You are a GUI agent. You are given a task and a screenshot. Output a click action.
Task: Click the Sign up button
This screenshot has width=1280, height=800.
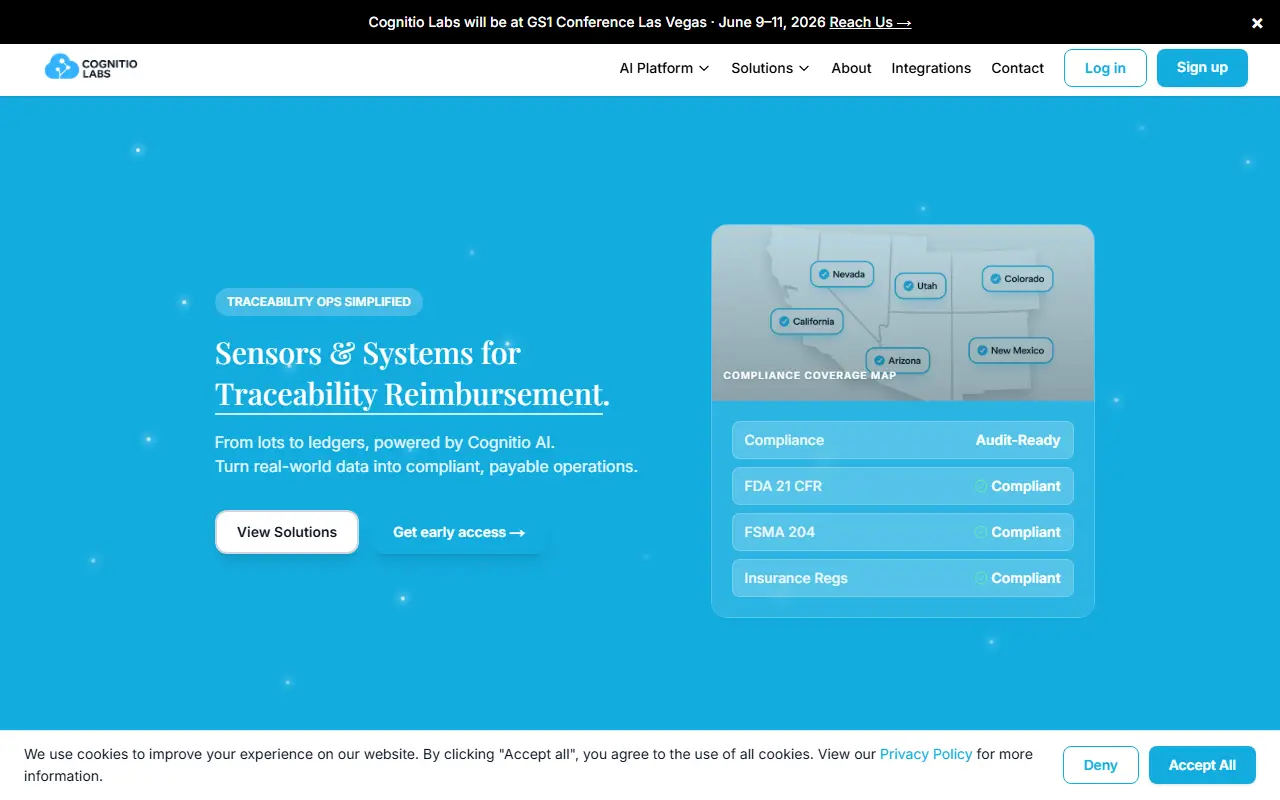point(1202,68)
